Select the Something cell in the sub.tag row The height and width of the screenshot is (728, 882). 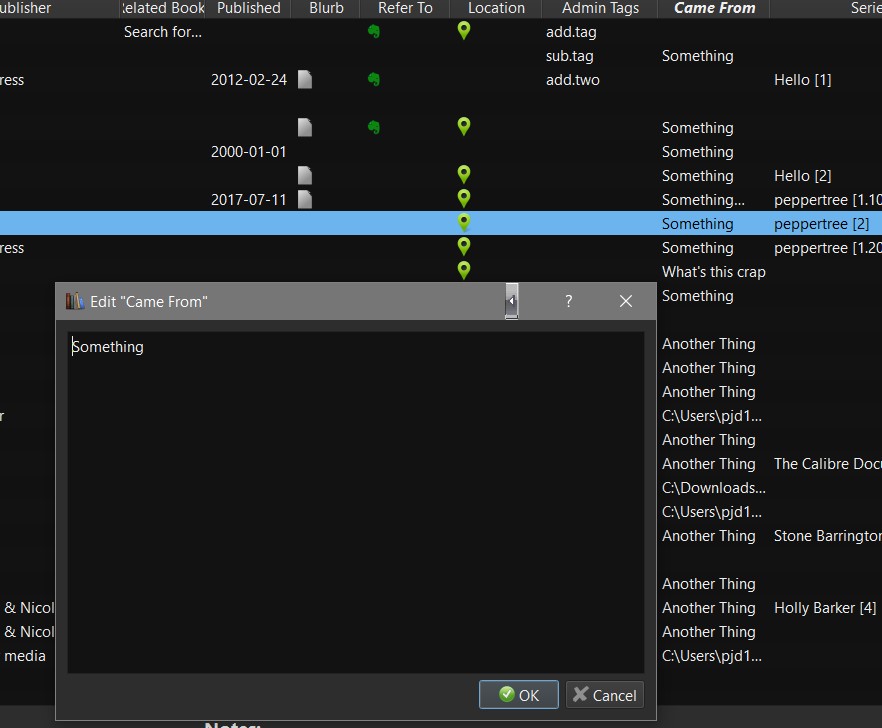click(x=698, y=56)
